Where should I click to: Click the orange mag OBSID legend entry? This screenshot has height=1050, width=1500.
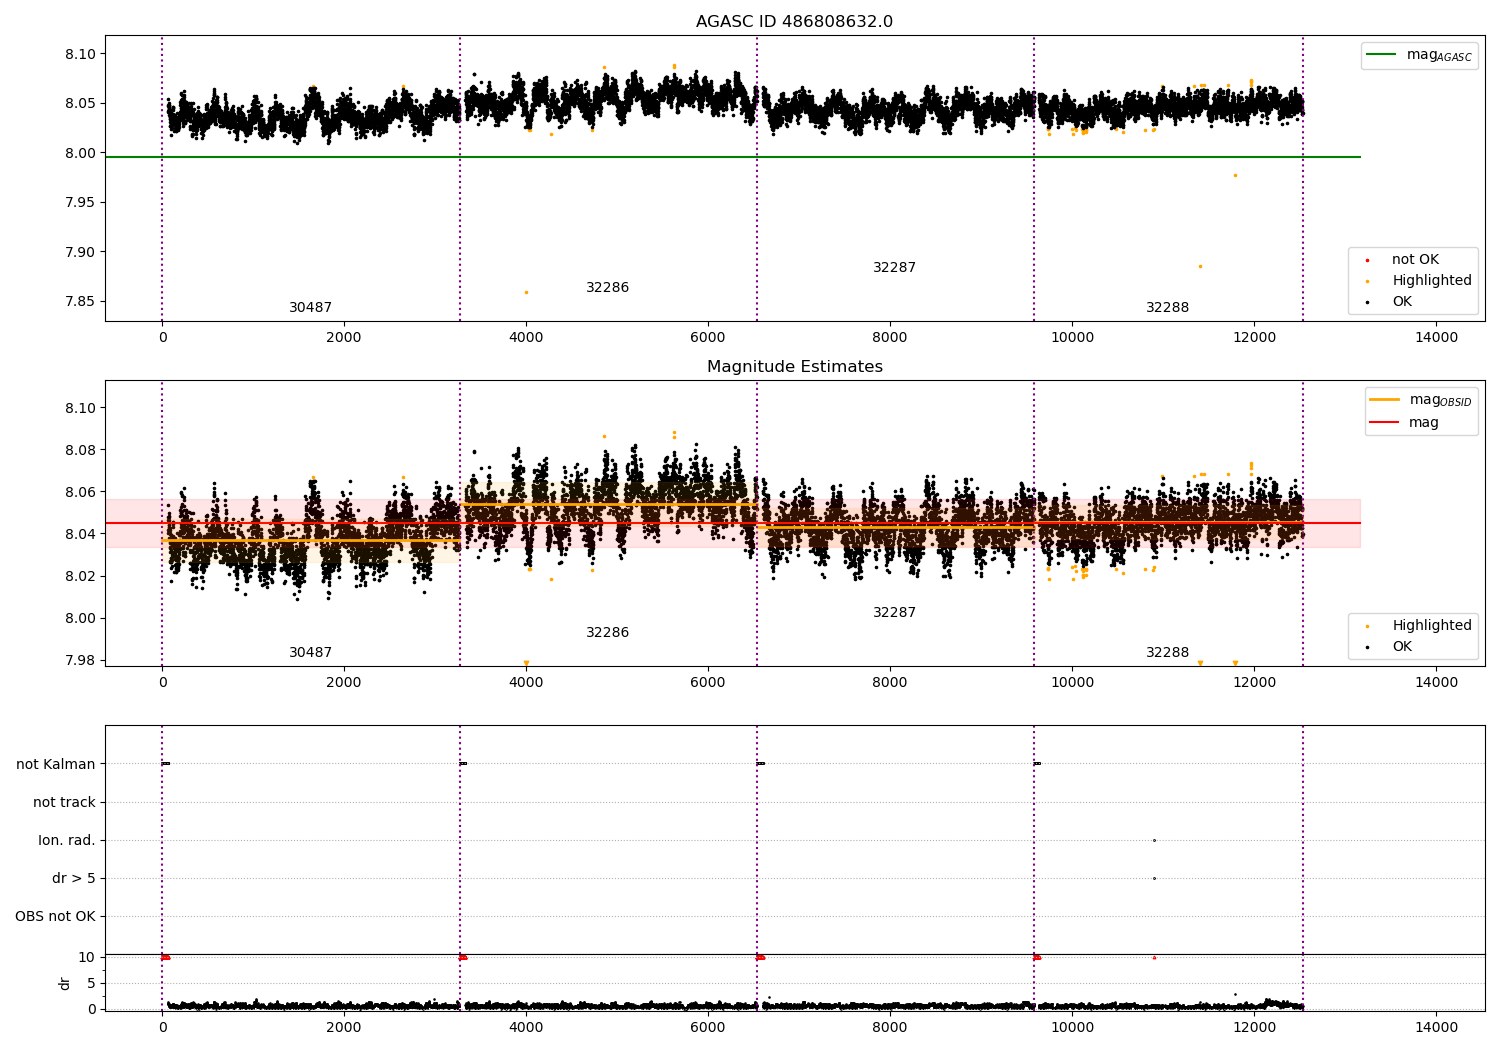click(x=1421, y=400)
